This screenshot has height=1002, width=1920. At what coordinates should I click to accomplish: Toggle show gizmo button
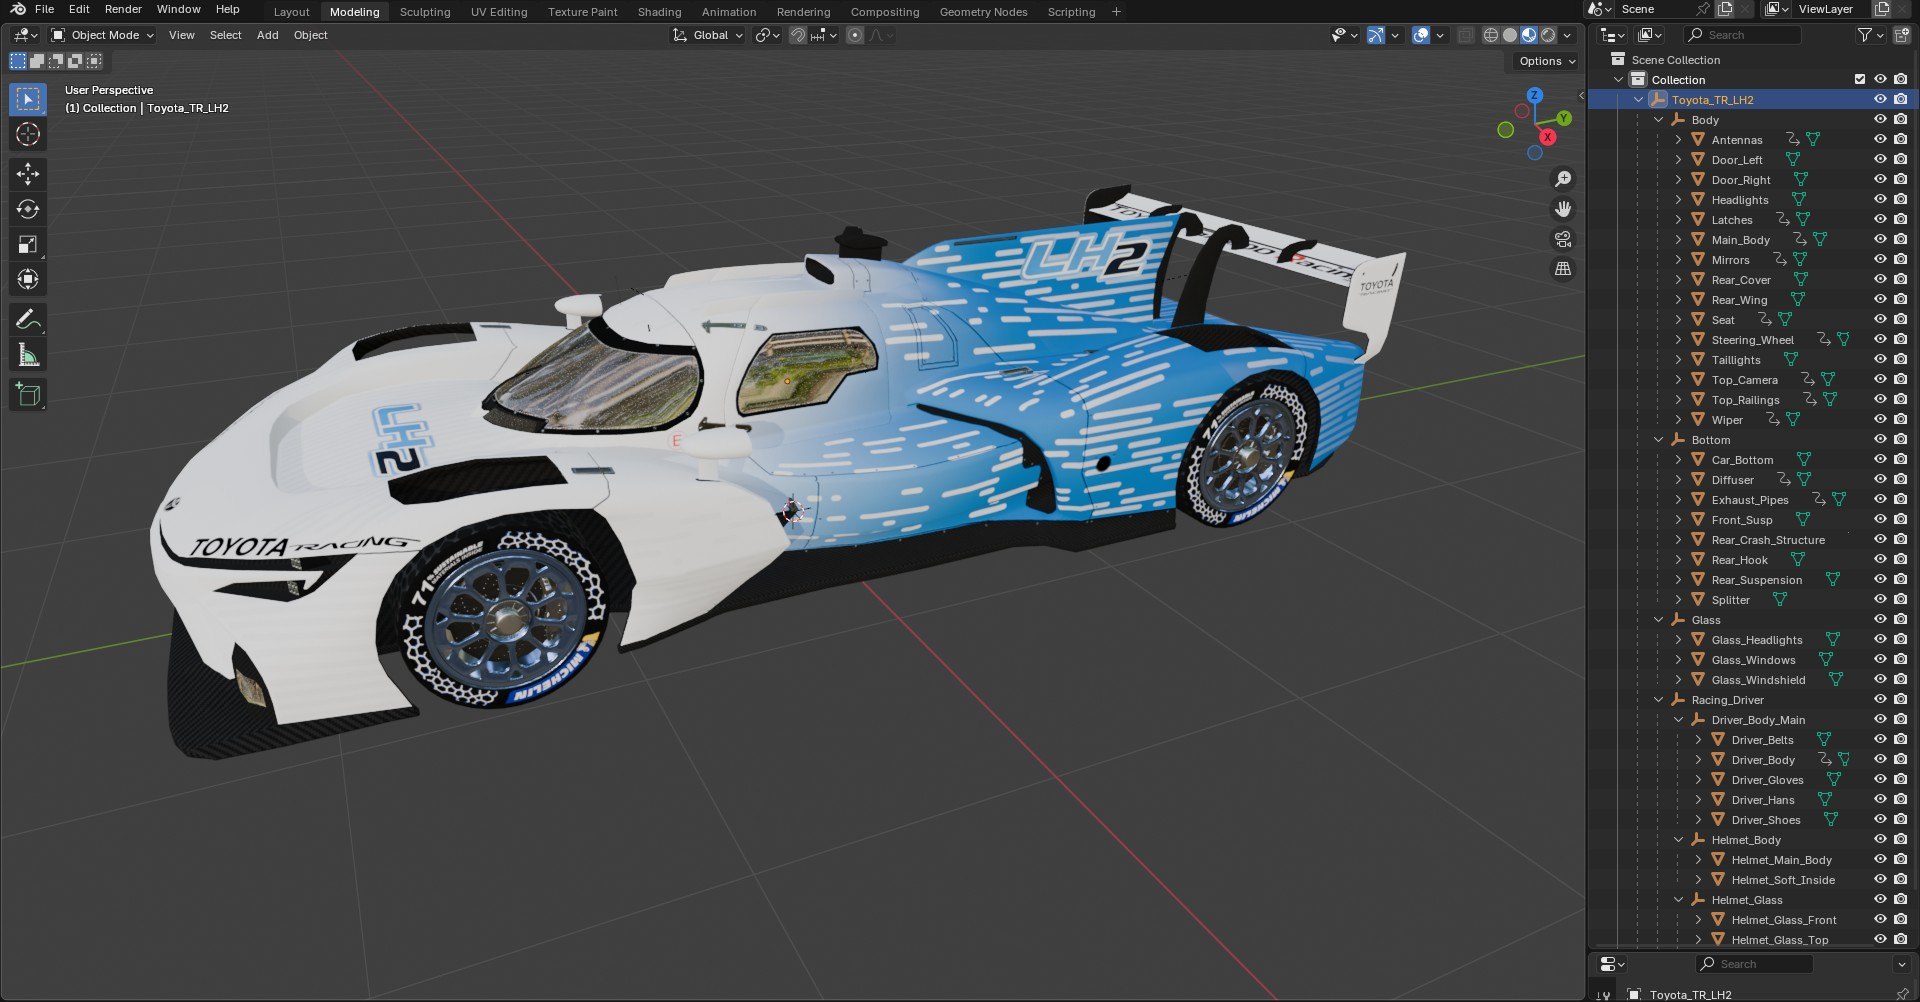(x=1376, y=35)
